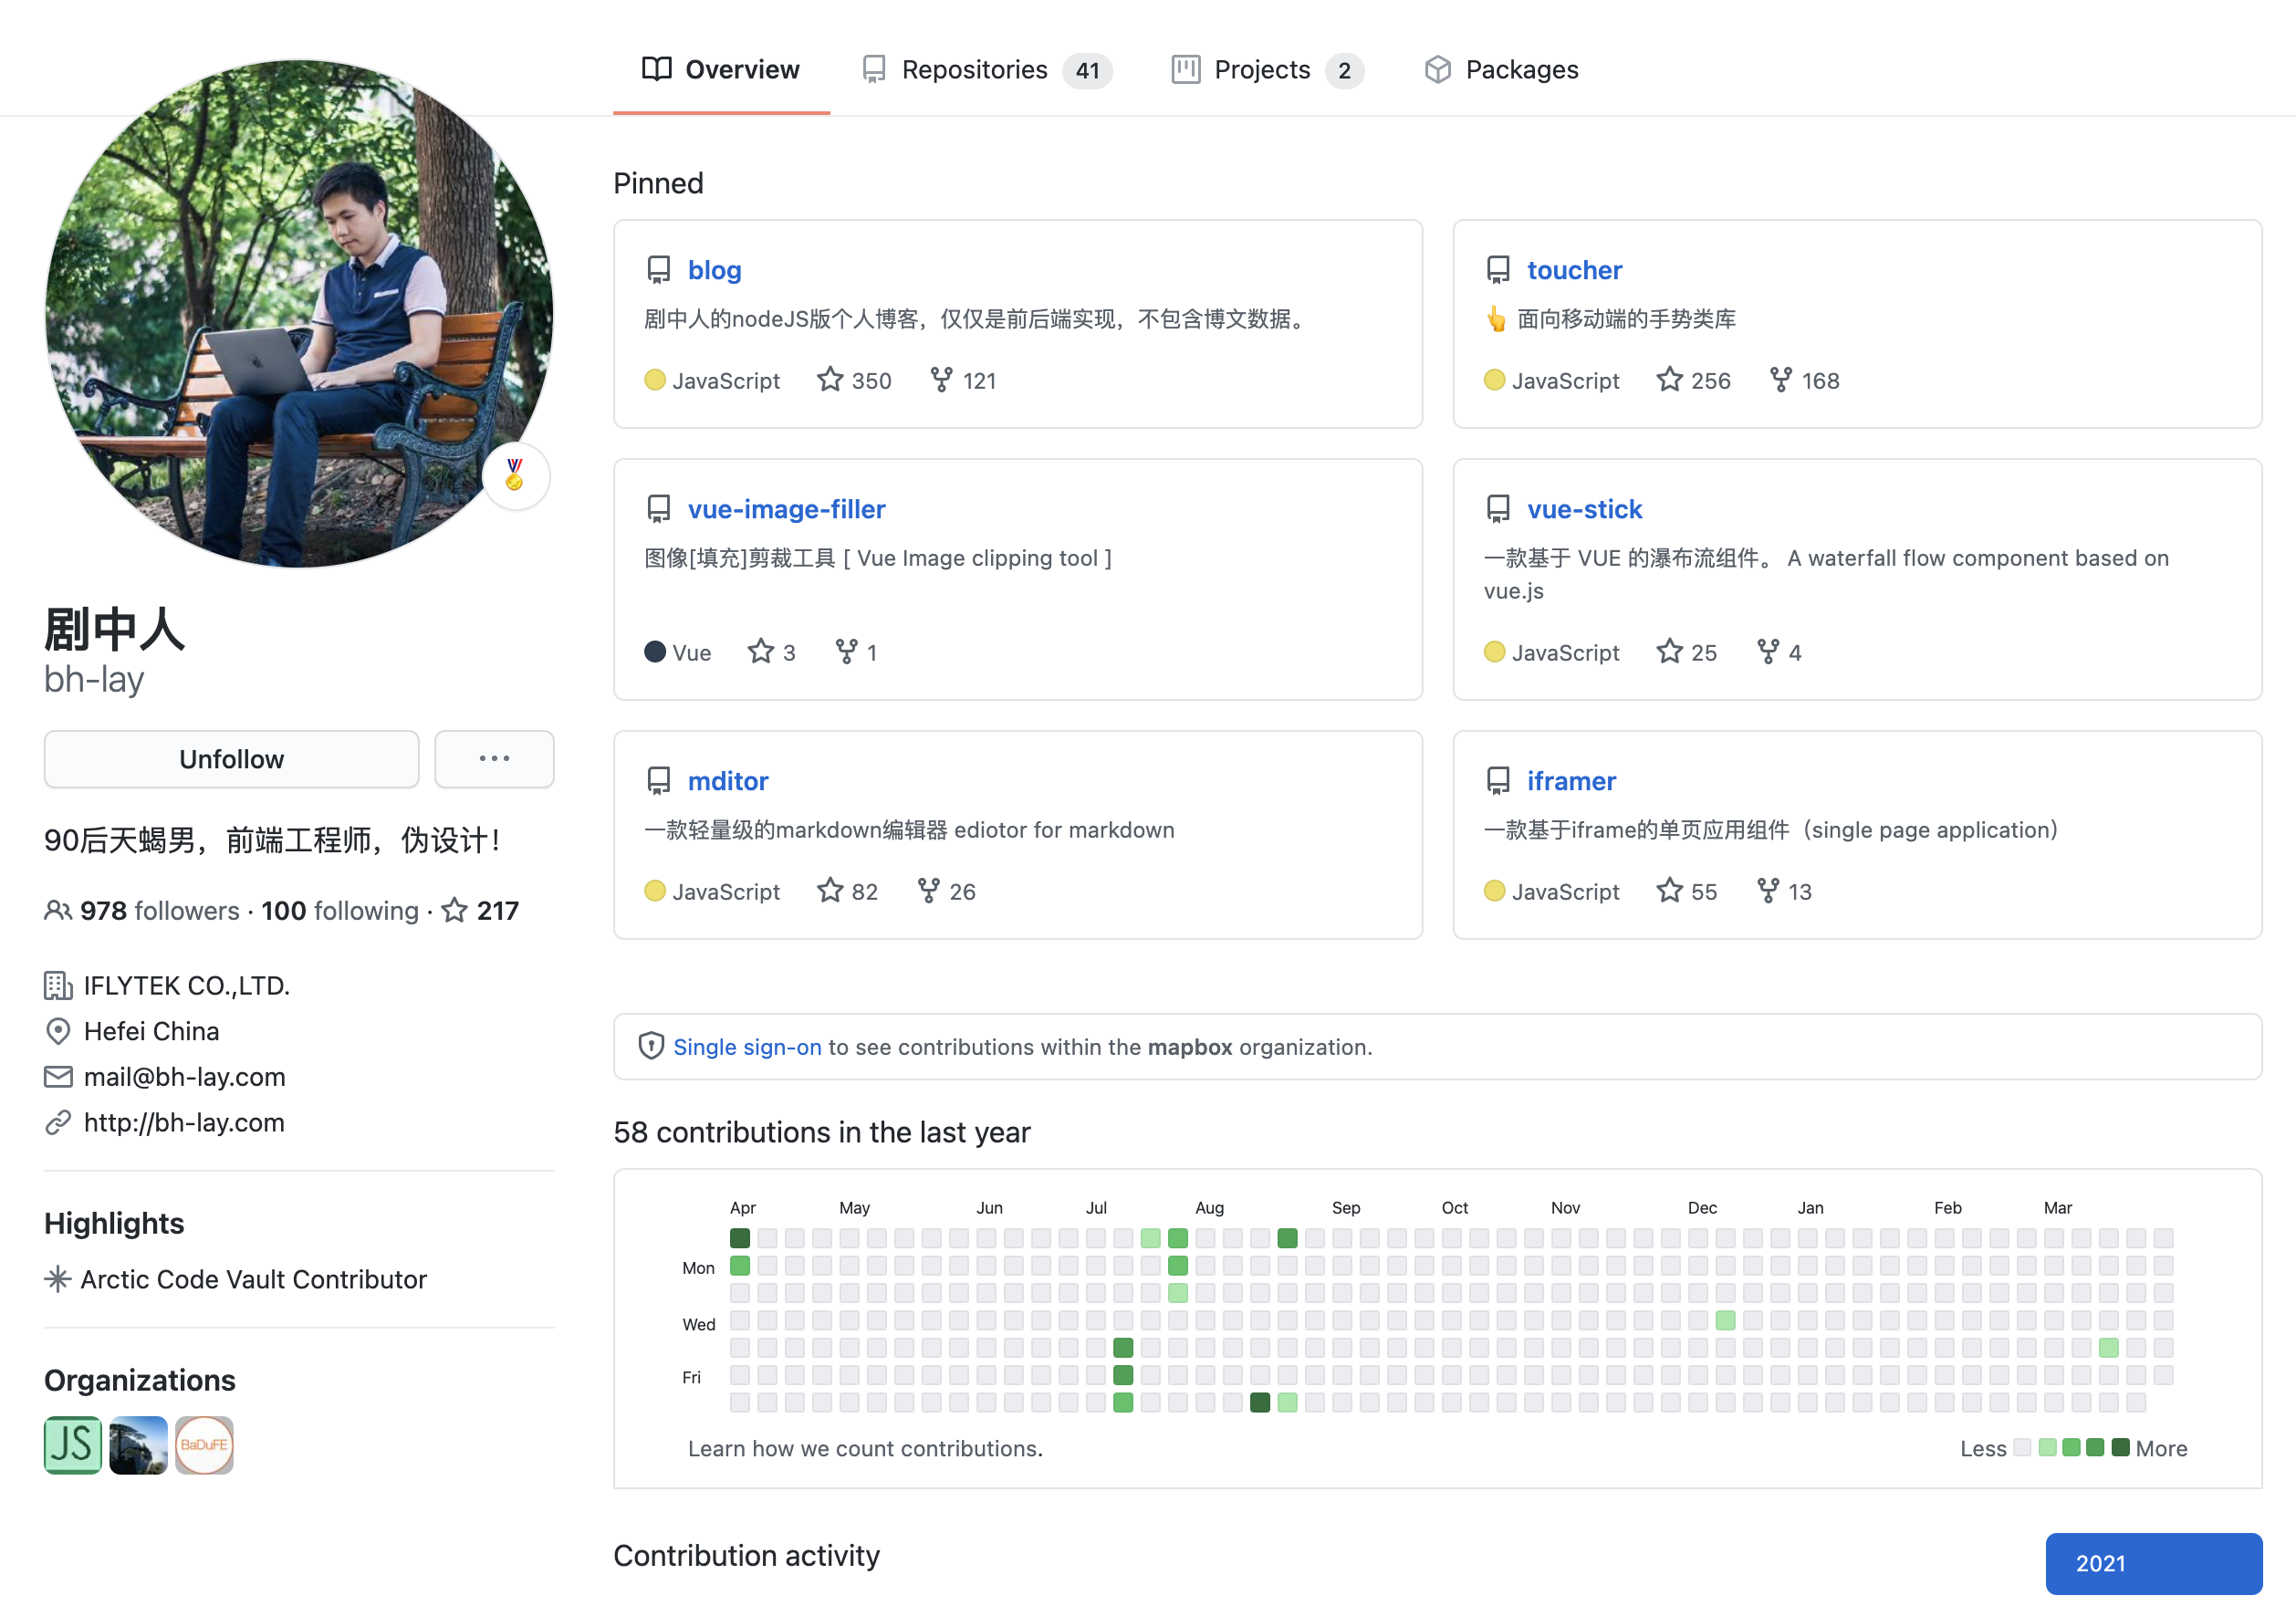Click the medal status badge on avatar

tap(515, 475)
